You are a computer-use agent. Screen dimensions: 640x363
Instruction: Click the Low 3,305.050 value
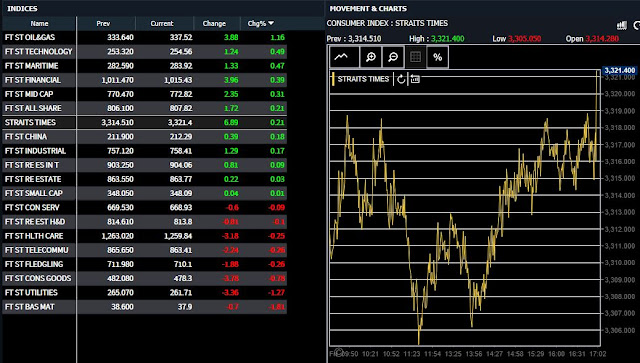[x=524, y=39]
